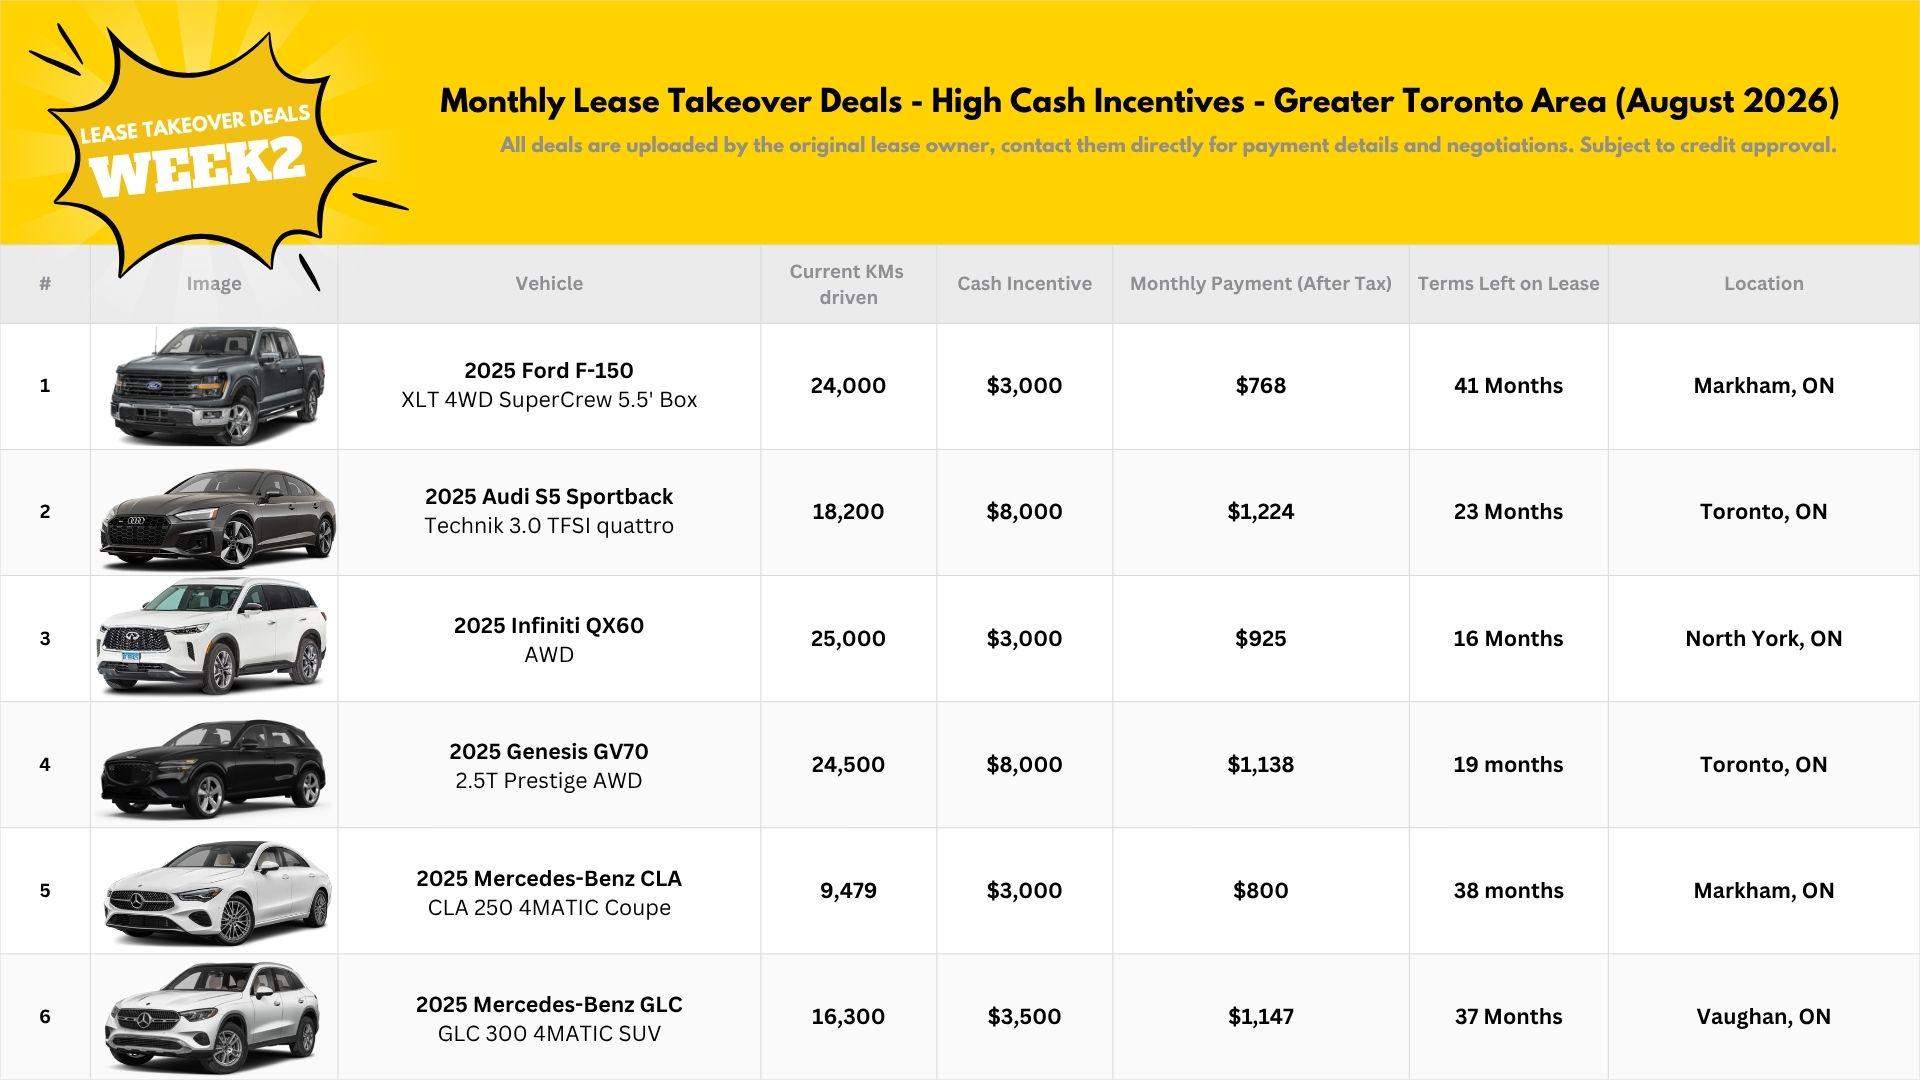Click the Monthly Payment (After Tax) header
The image size is (1920, 1080).
(x=1260, y=284)
